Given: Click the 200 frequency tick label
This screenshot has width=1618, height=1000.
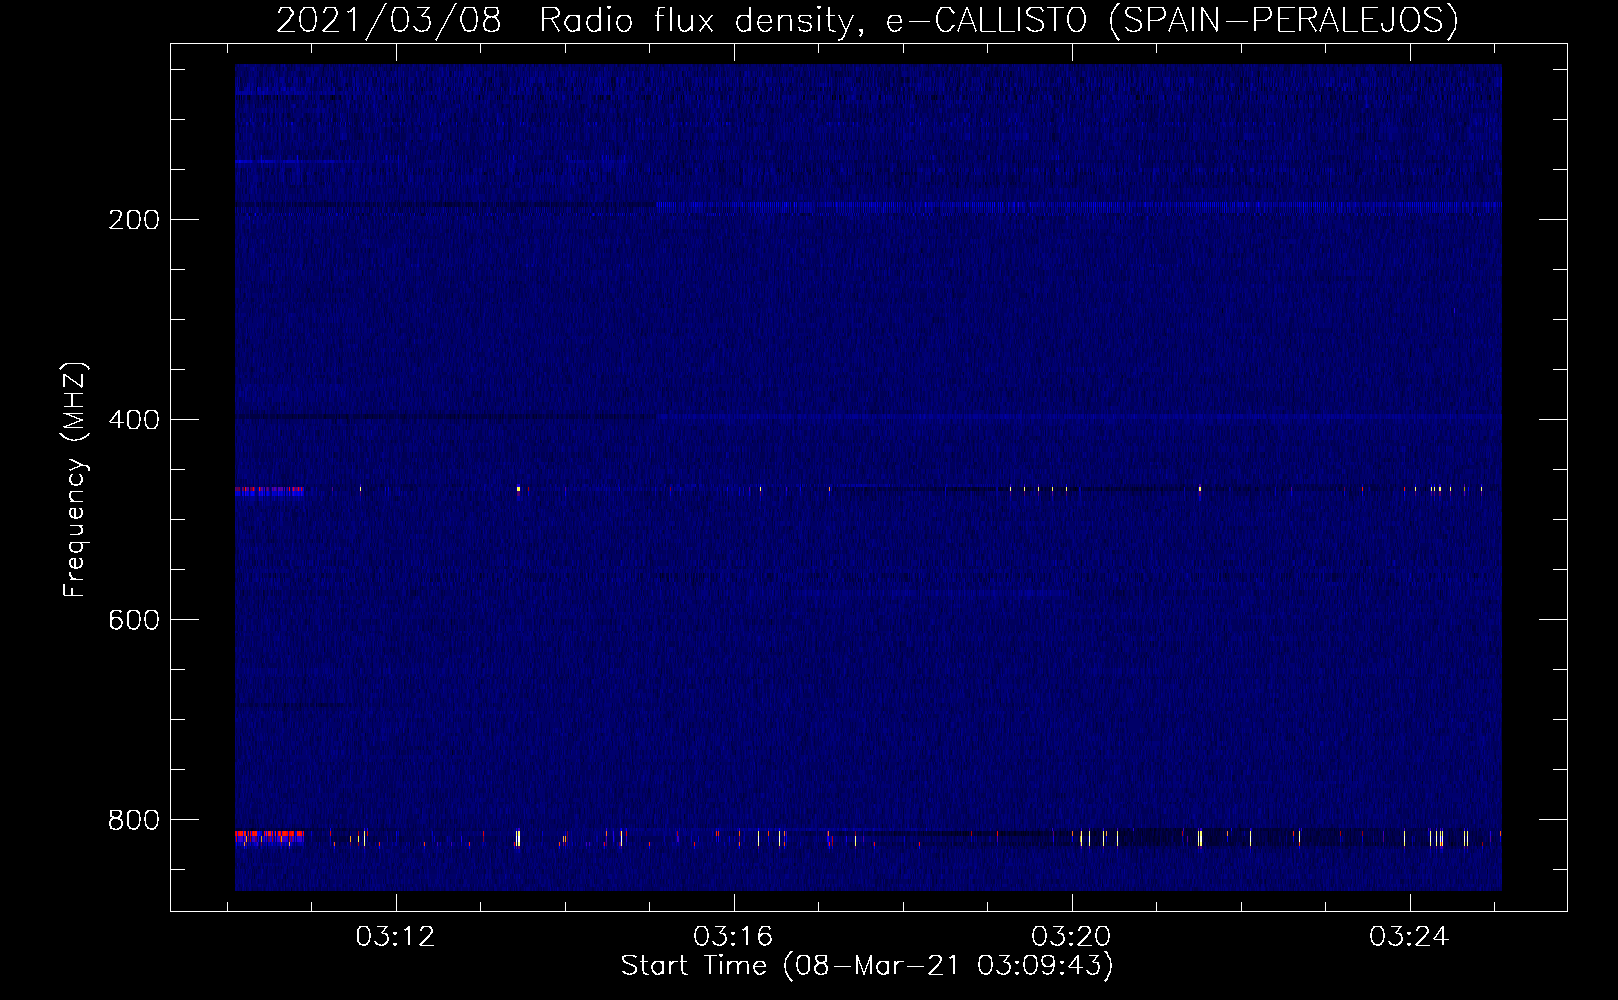Looking at the screenshot, I should [134, 220].
